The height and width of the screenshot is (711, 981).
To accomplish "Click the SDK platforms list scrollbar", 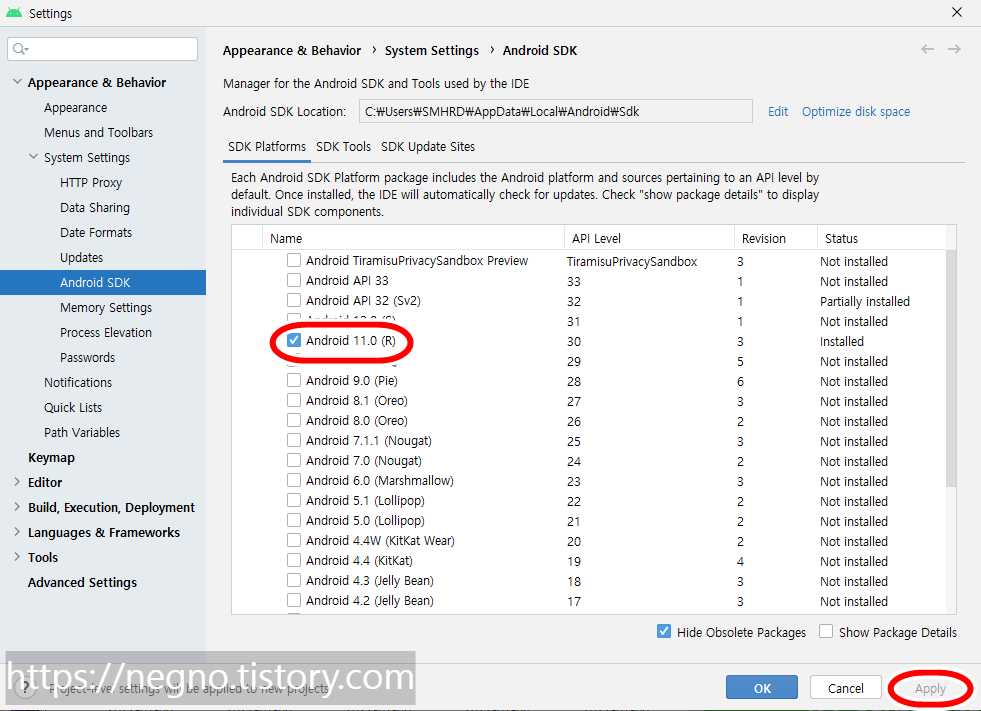I will pyautogui.click(x=951, y=368).
